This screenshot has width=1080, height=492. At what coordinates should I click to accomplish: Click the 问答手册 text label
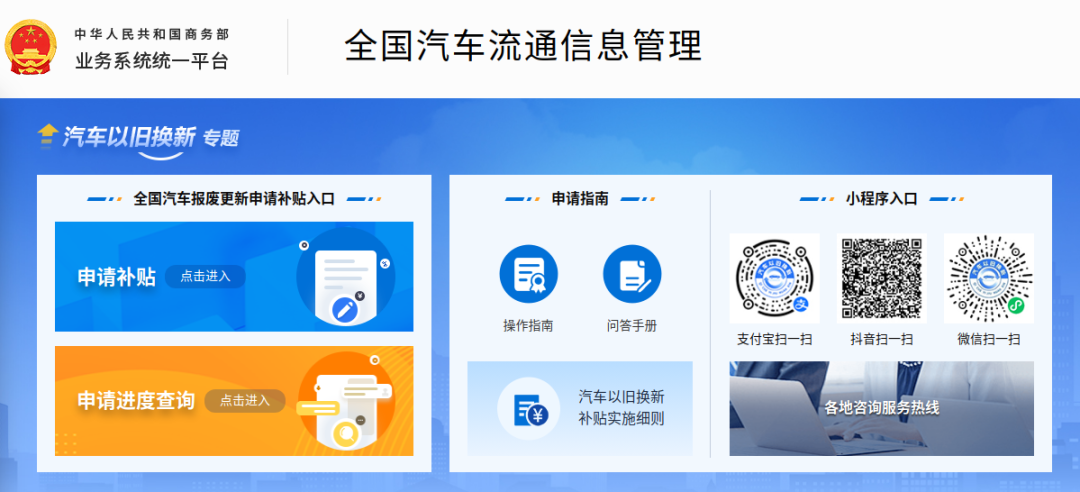click(632, 326)
